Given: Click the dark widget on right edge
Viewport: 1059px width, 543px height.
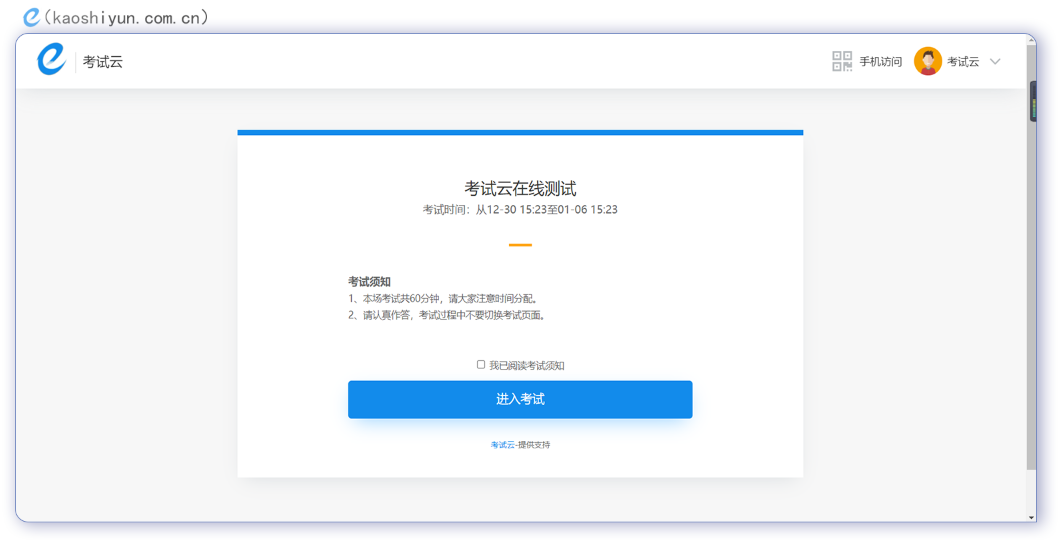Looking at the screenshot, I should [x=1033, y=101].
